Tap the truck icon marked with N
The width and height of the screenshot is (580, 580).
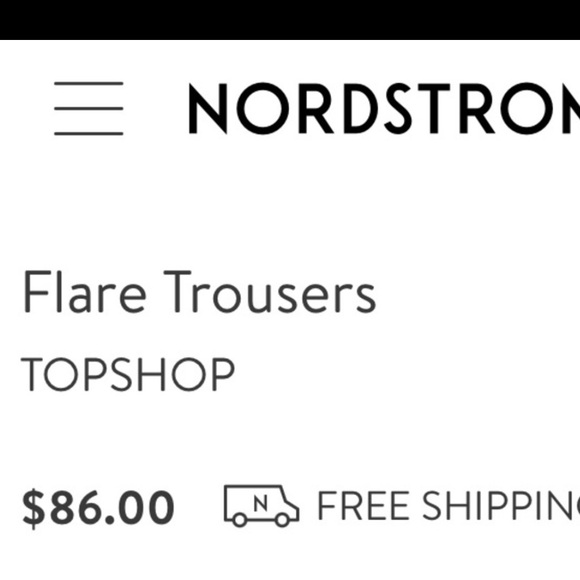click(x=262, y=505)
